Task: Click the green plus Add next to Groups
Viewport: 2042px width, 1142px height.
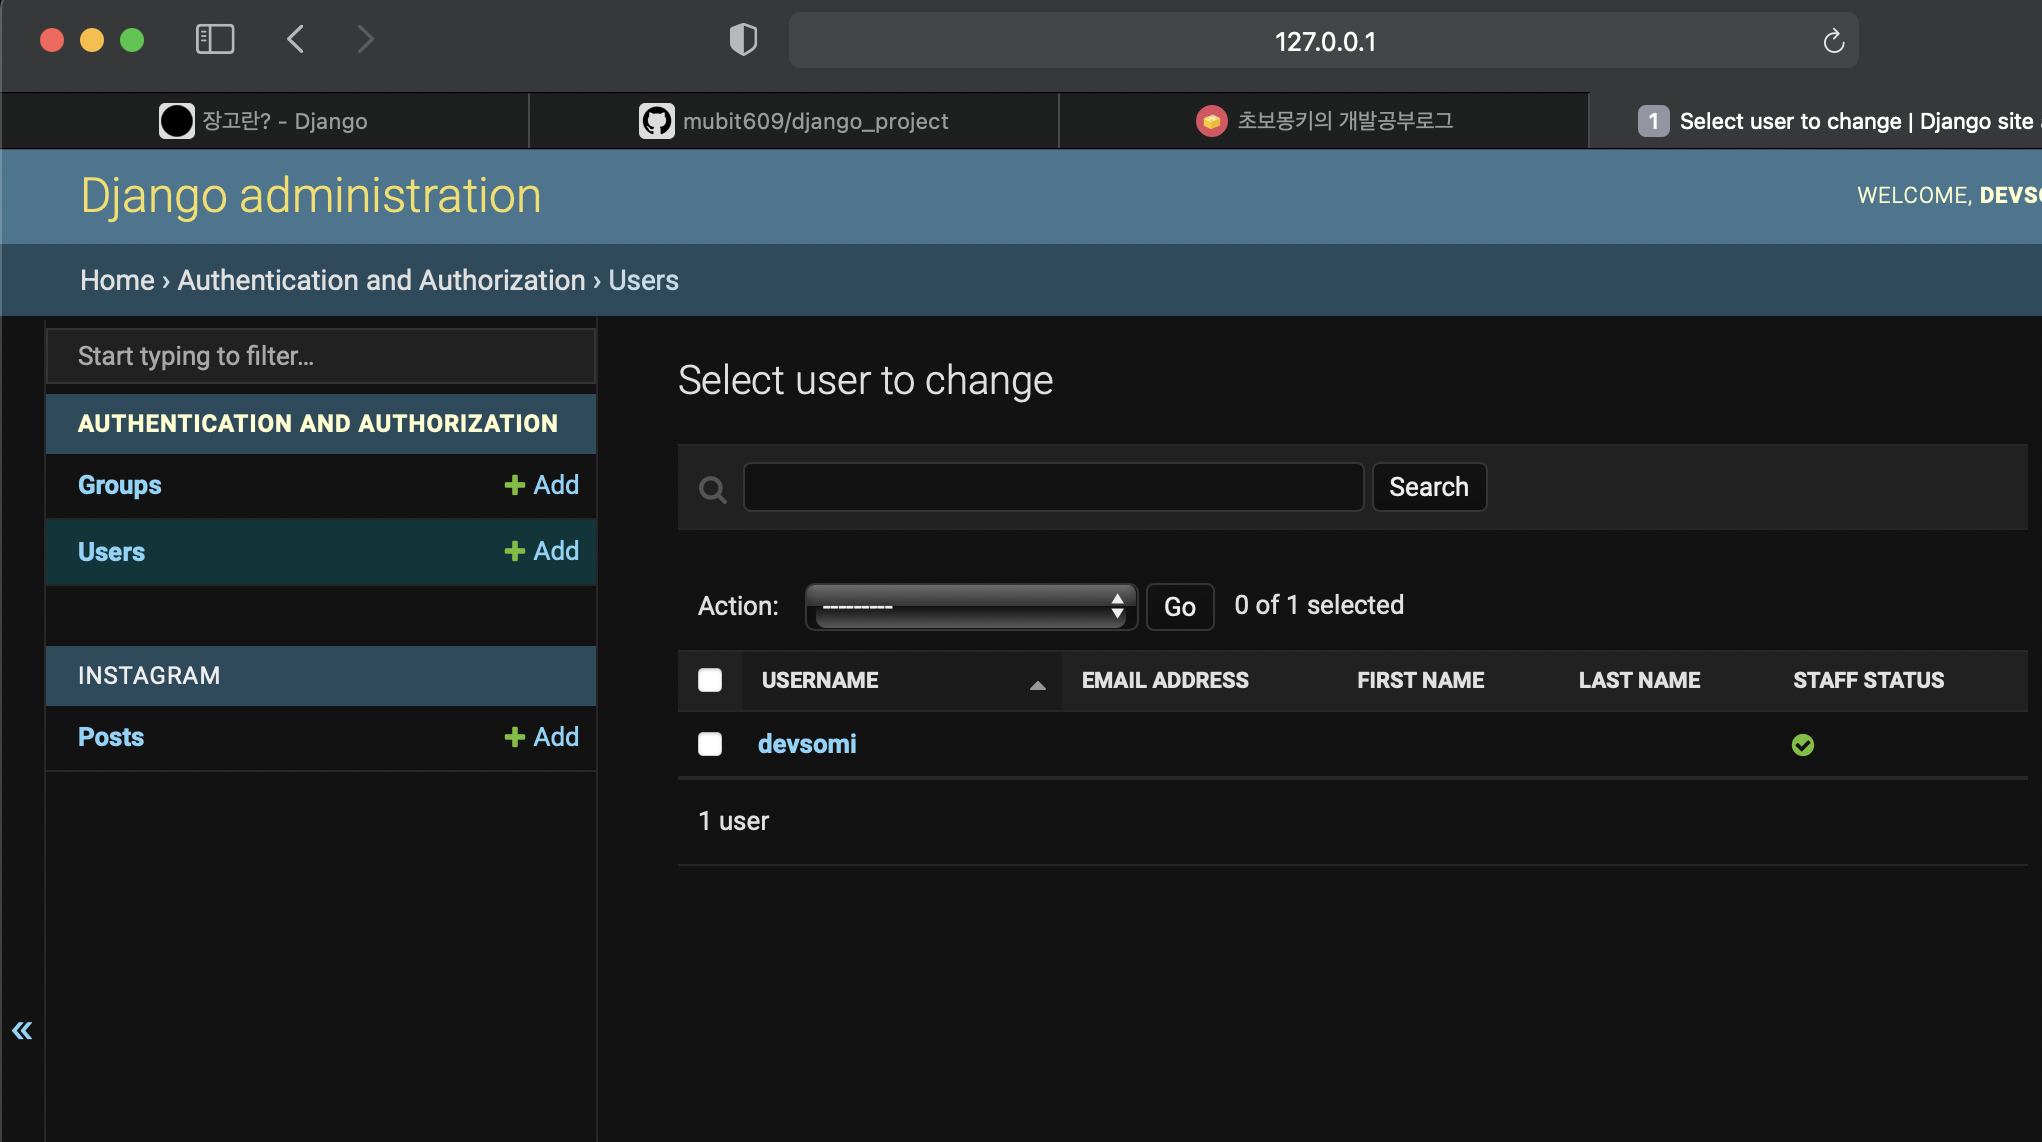Action: 541,485
